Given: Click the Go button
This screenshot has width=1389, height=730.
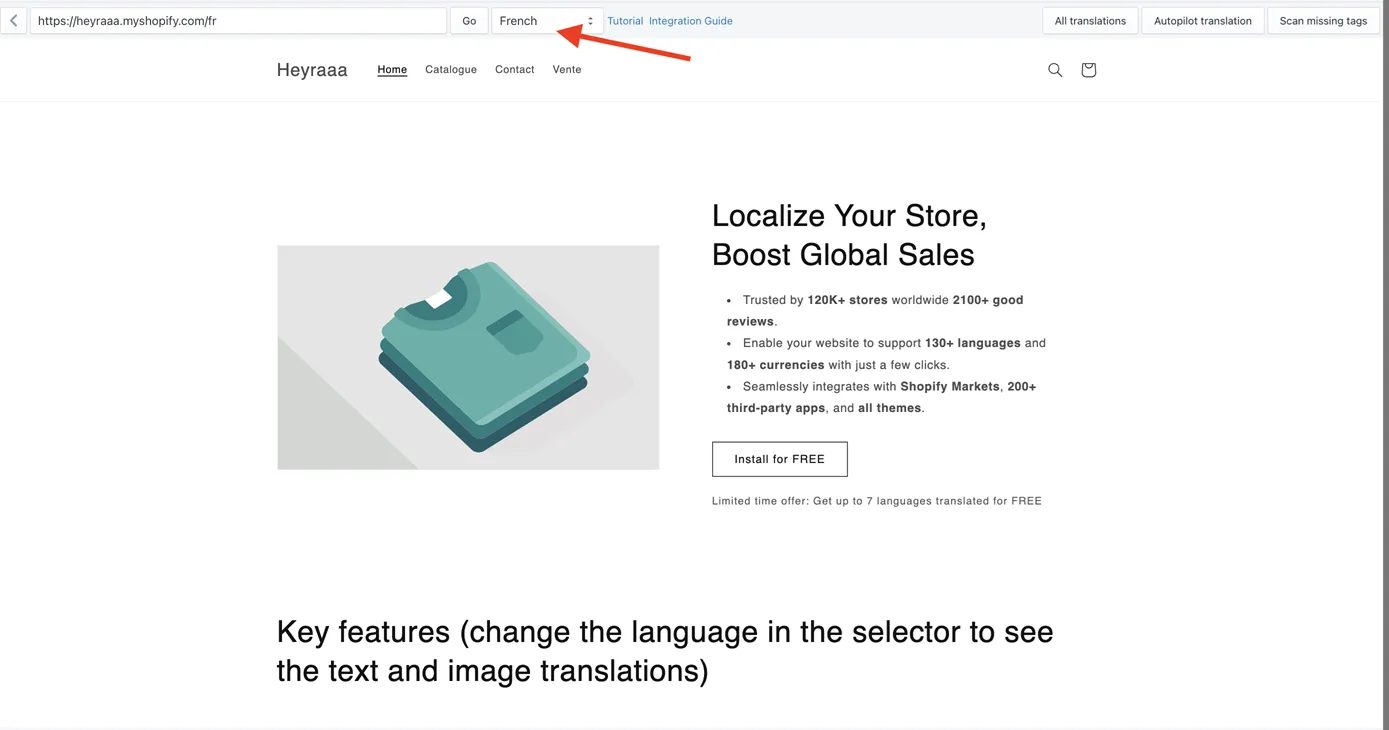Looking at the screenshot, I should 469,21.
